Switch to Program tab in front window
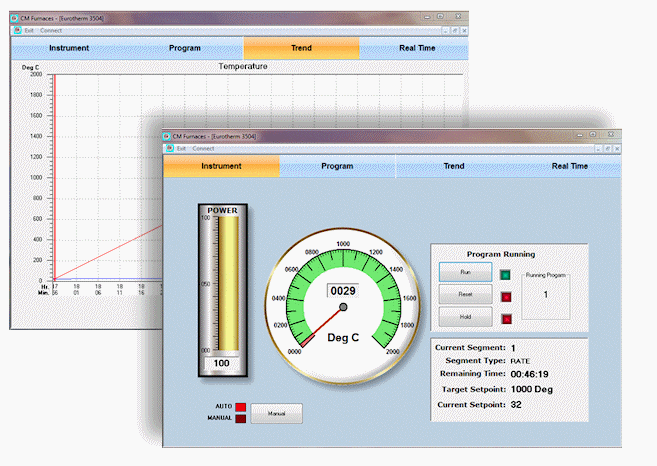The width and height of the screenshot is (657, 466). pos(337,166)
